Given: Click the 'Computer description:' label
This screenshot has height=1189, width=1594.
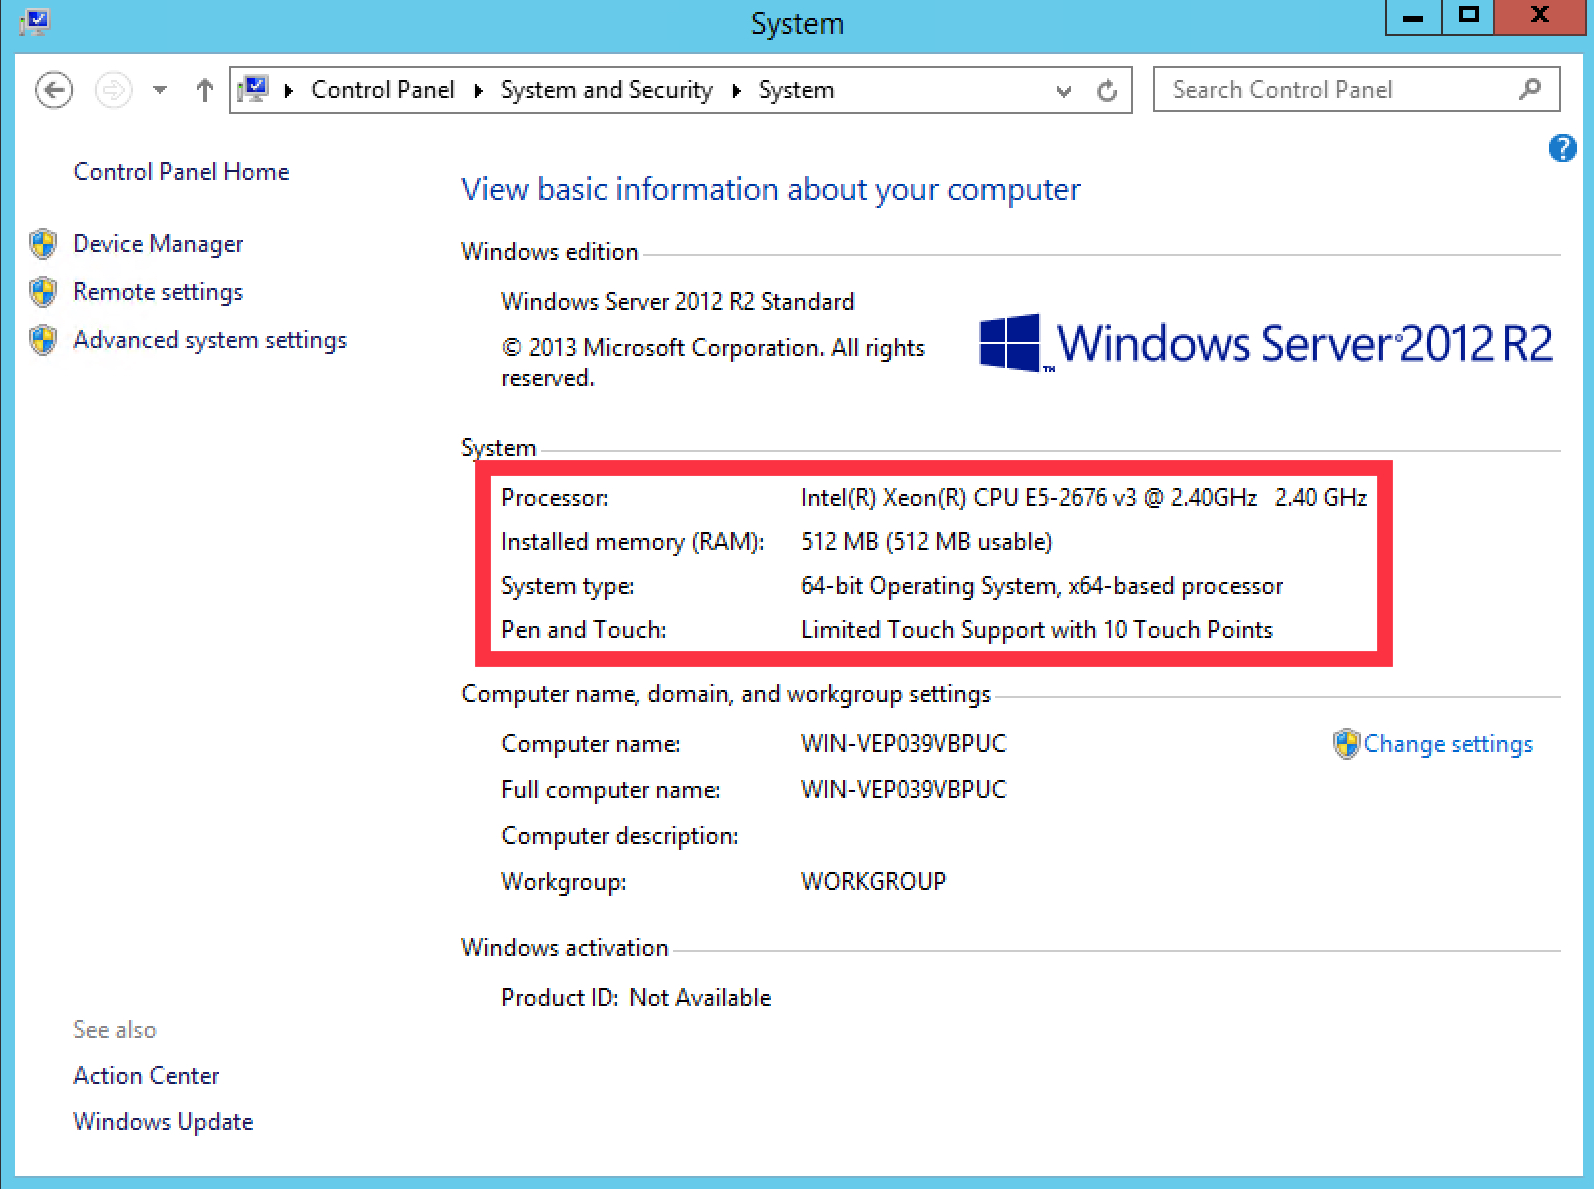Looking at the screenshot, I should (x=620, y=836).
